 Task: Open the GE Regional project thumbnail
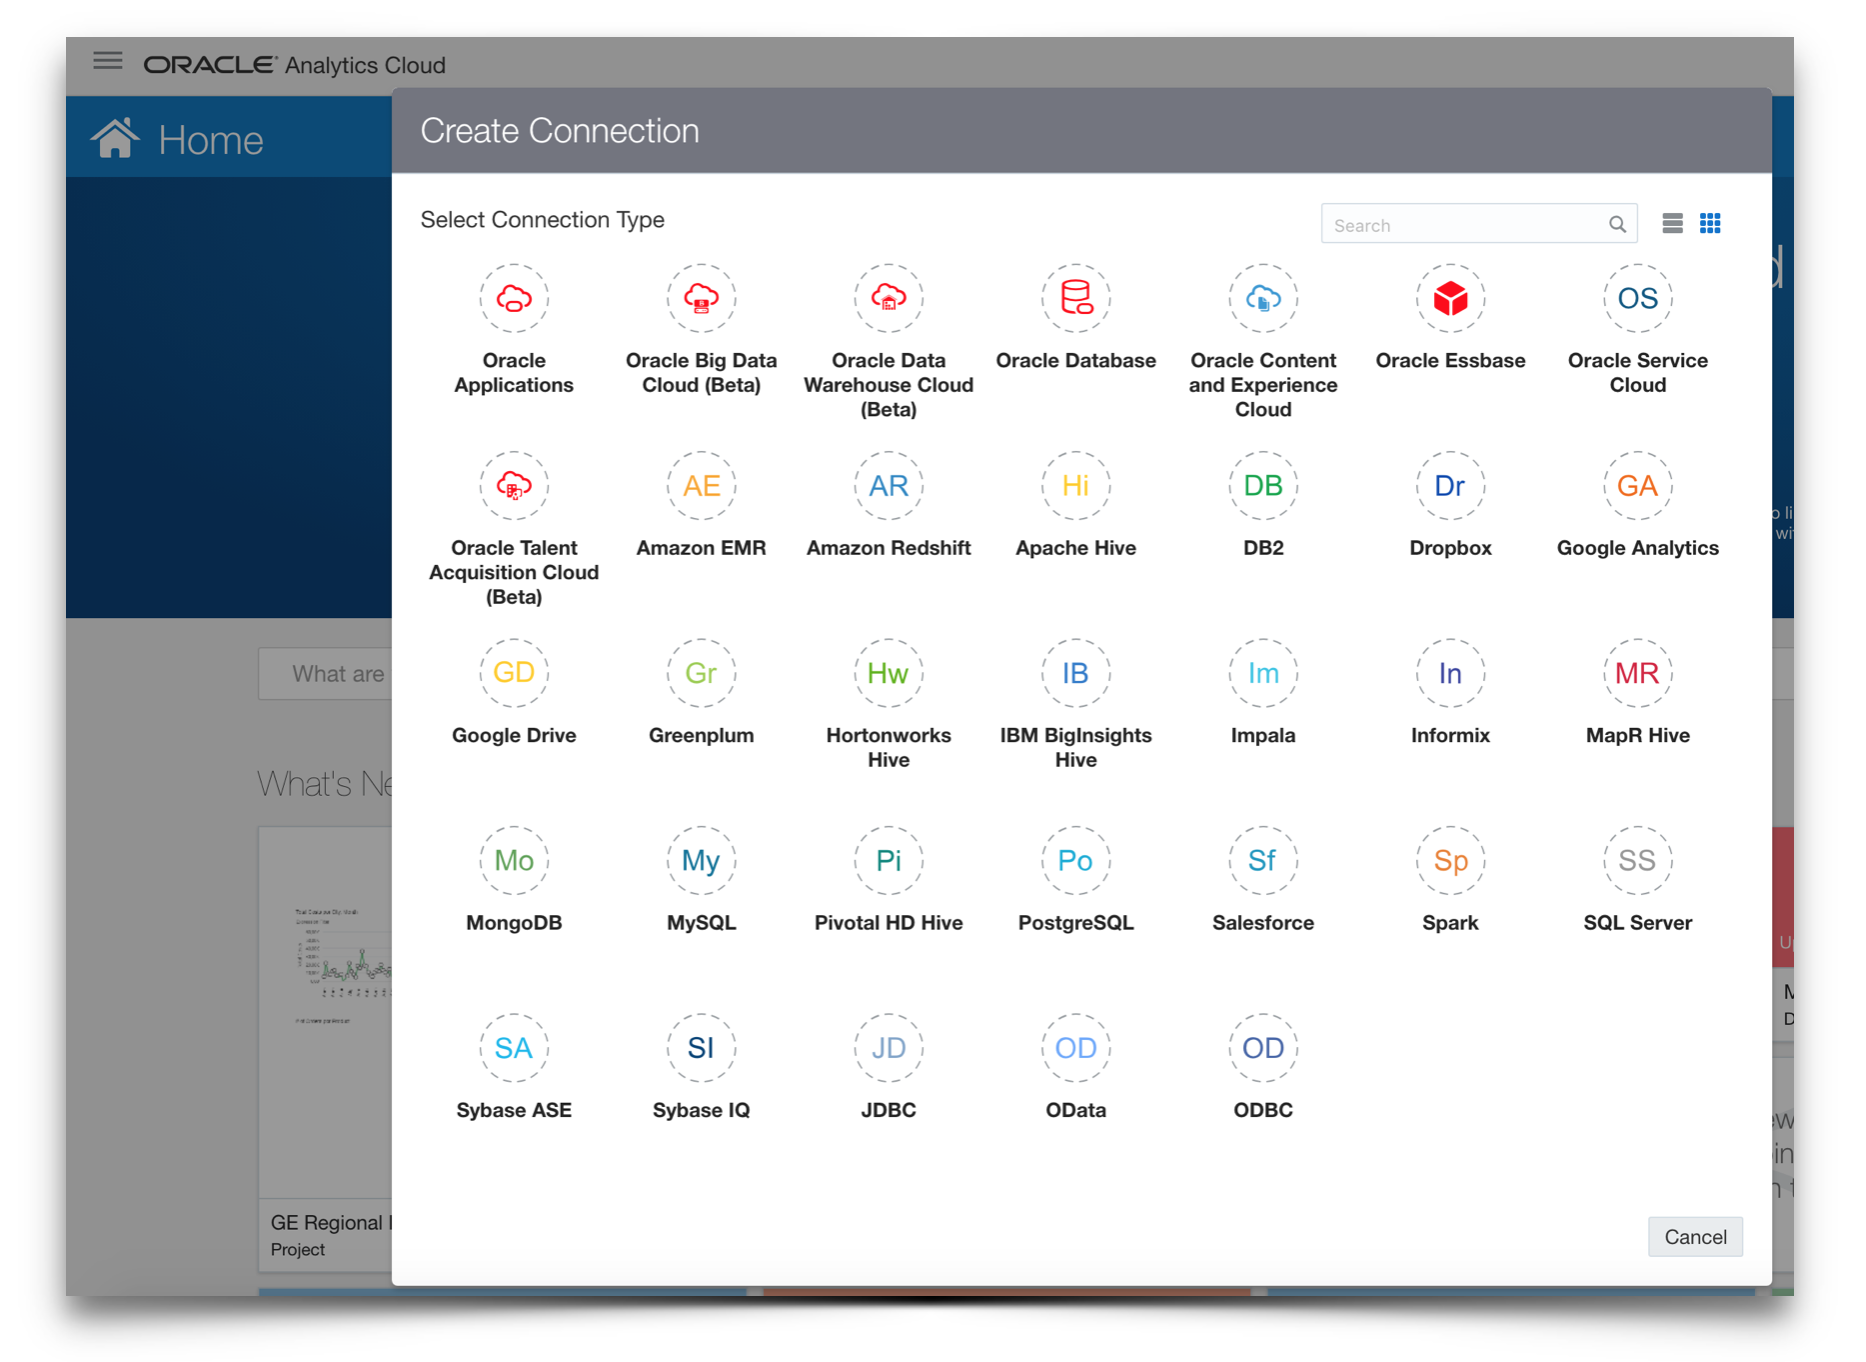click(326, 1012)
